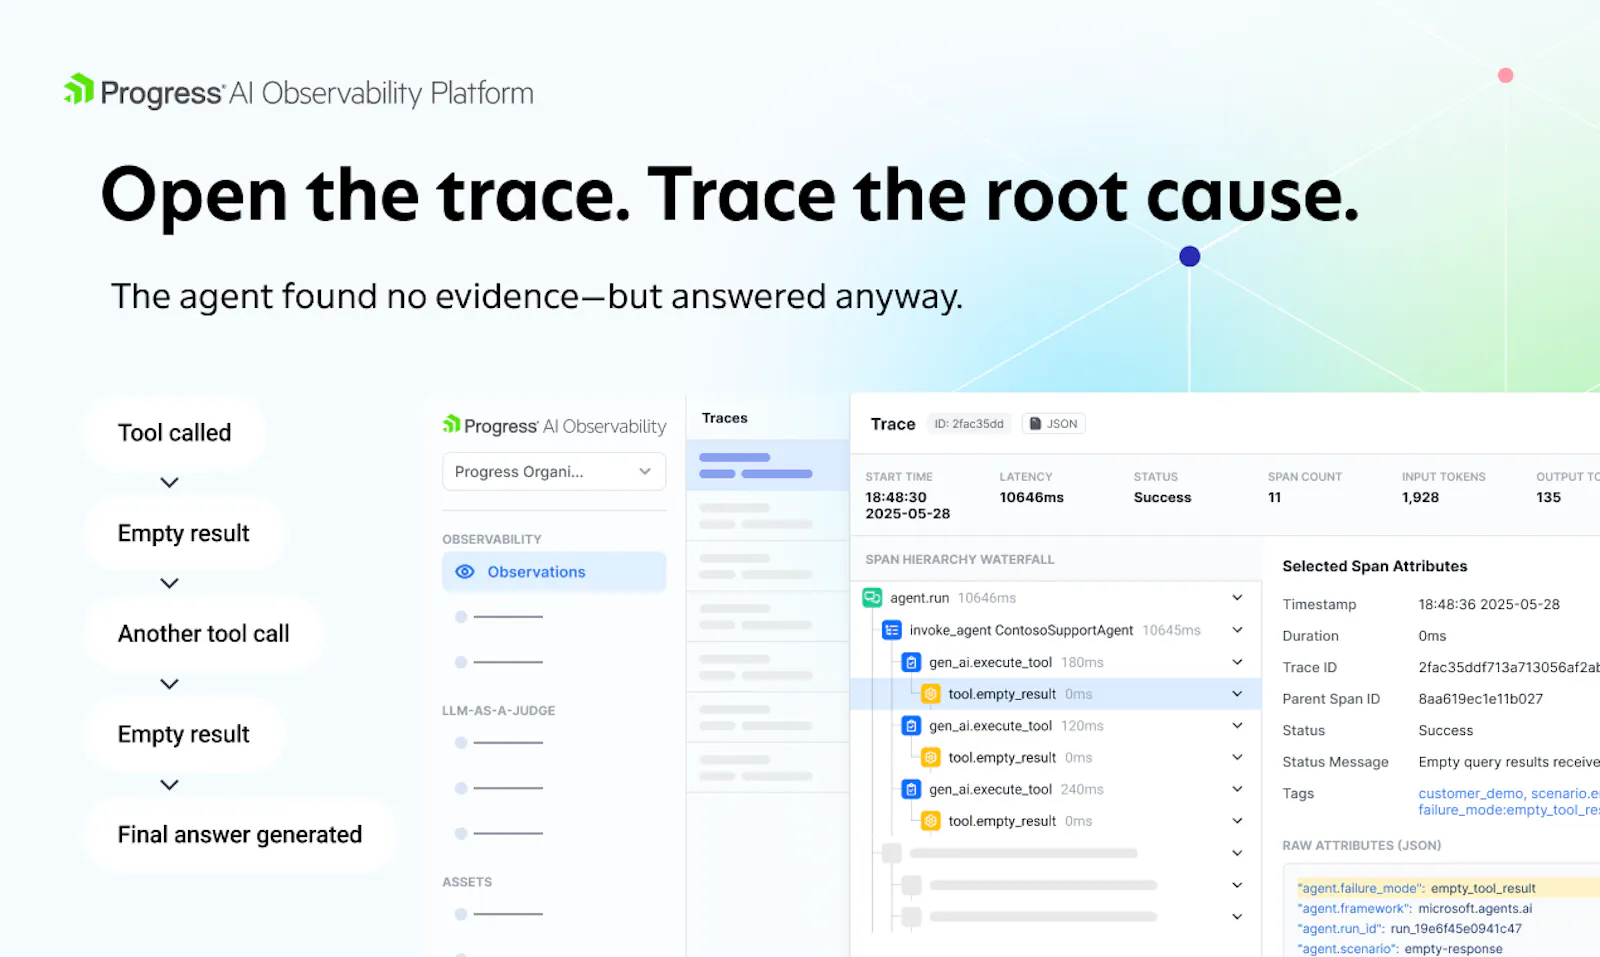This screenshot has width=1600, height=957.
Task: Click the eye icon beside Observations
Action: click(465, 572)
